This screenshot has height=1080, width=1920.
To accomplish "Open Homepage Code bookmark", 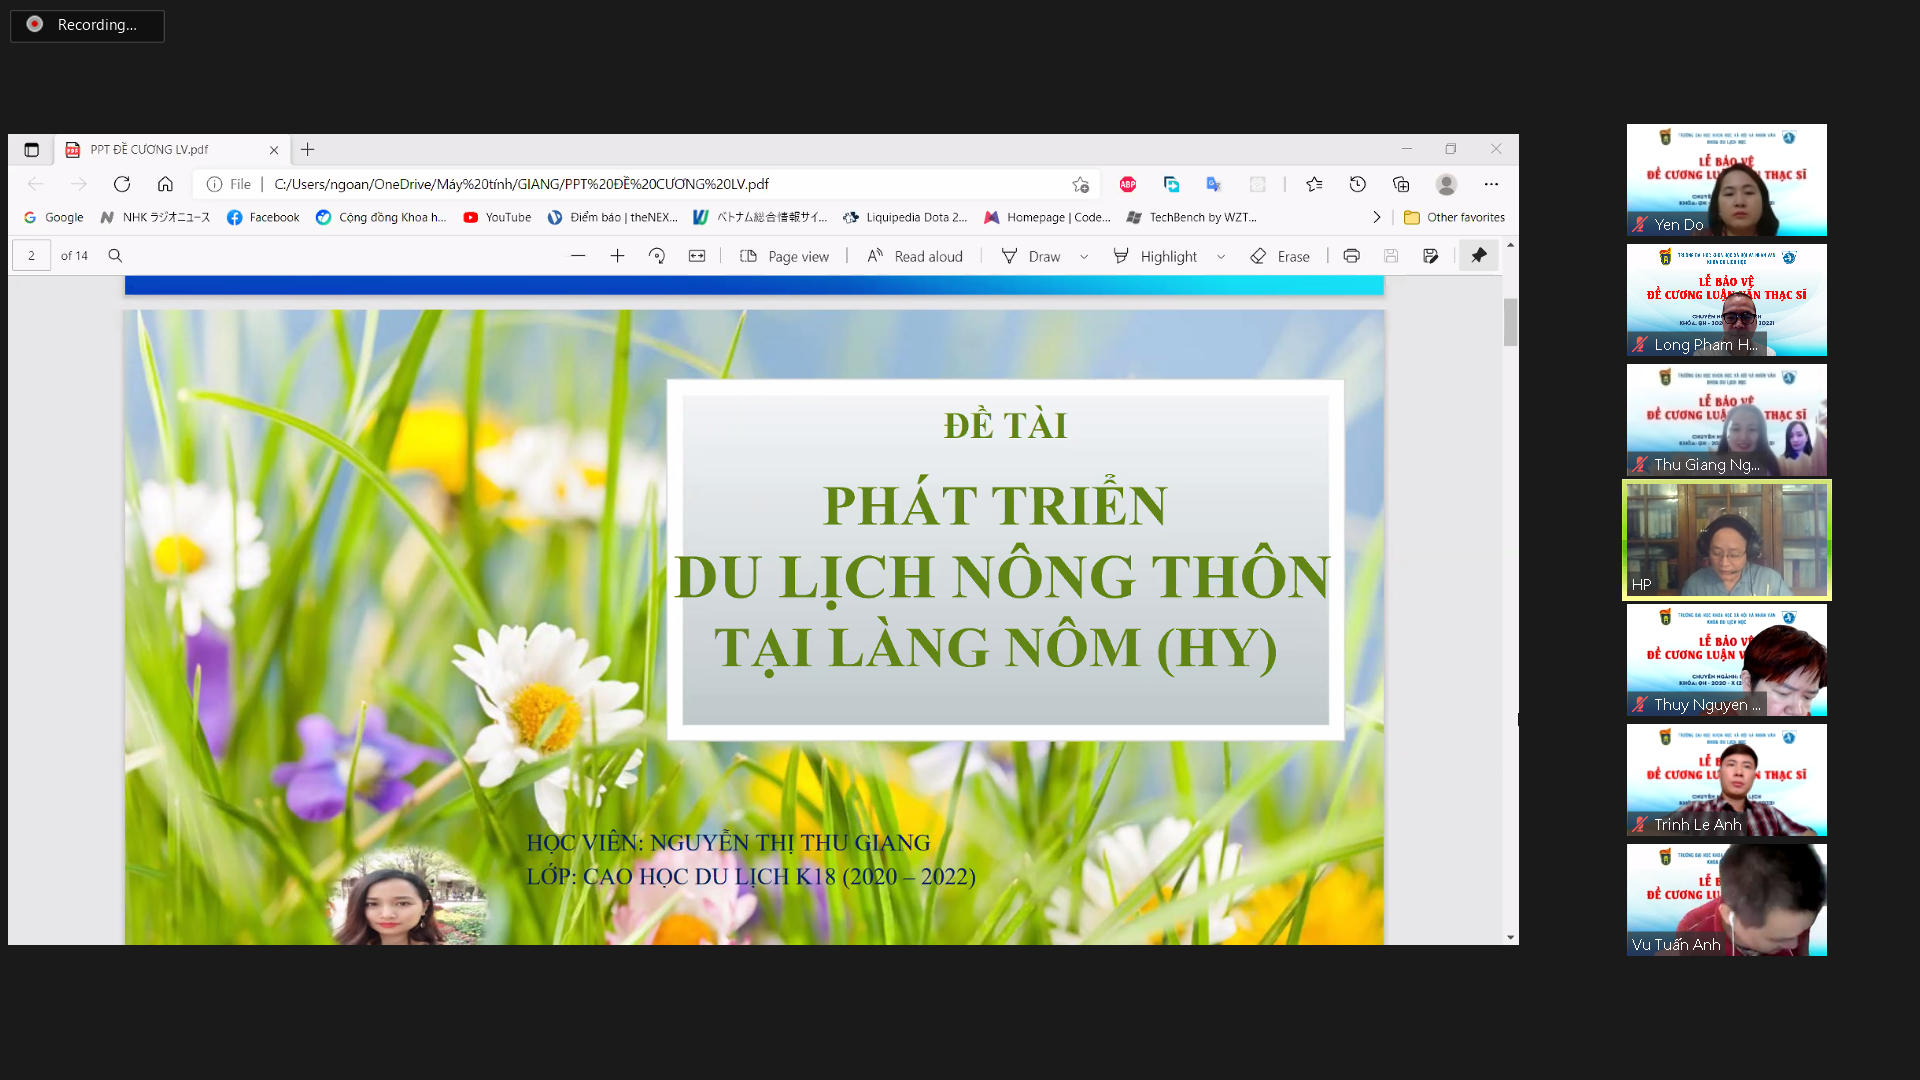I will 1047,217.
